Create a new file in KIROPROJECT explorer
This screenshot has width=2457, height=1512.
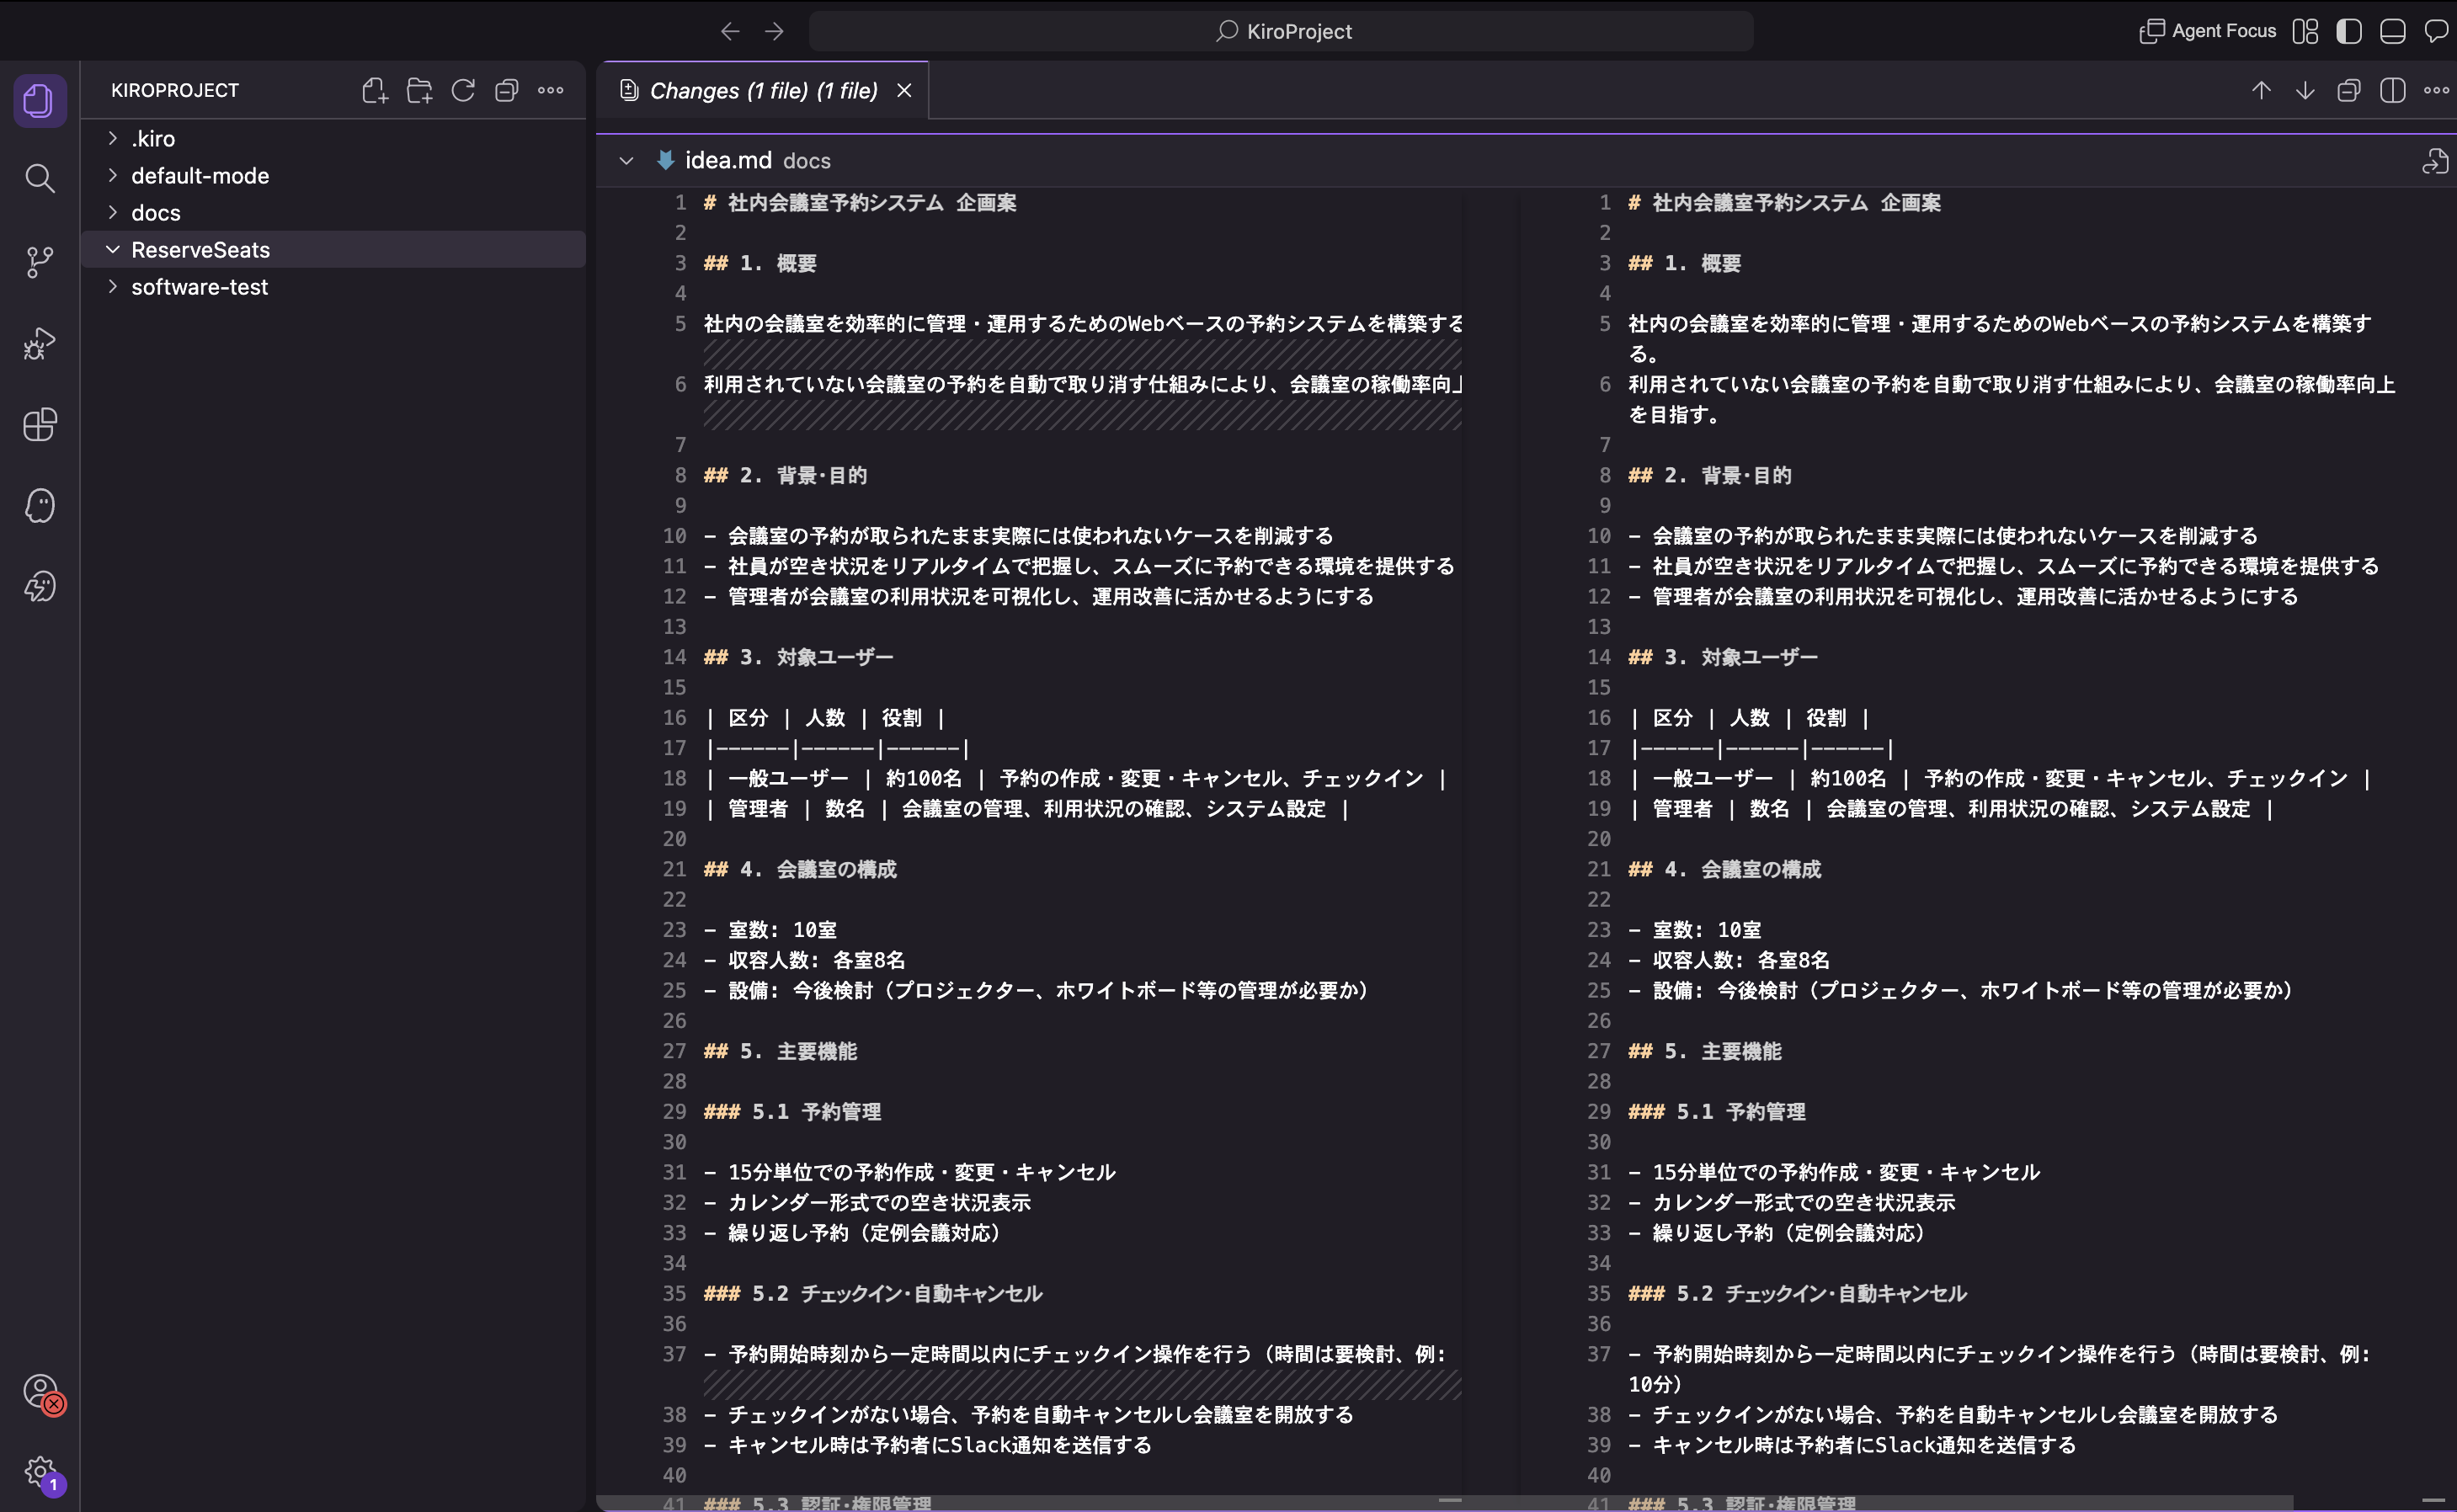(x=375, y=90)
